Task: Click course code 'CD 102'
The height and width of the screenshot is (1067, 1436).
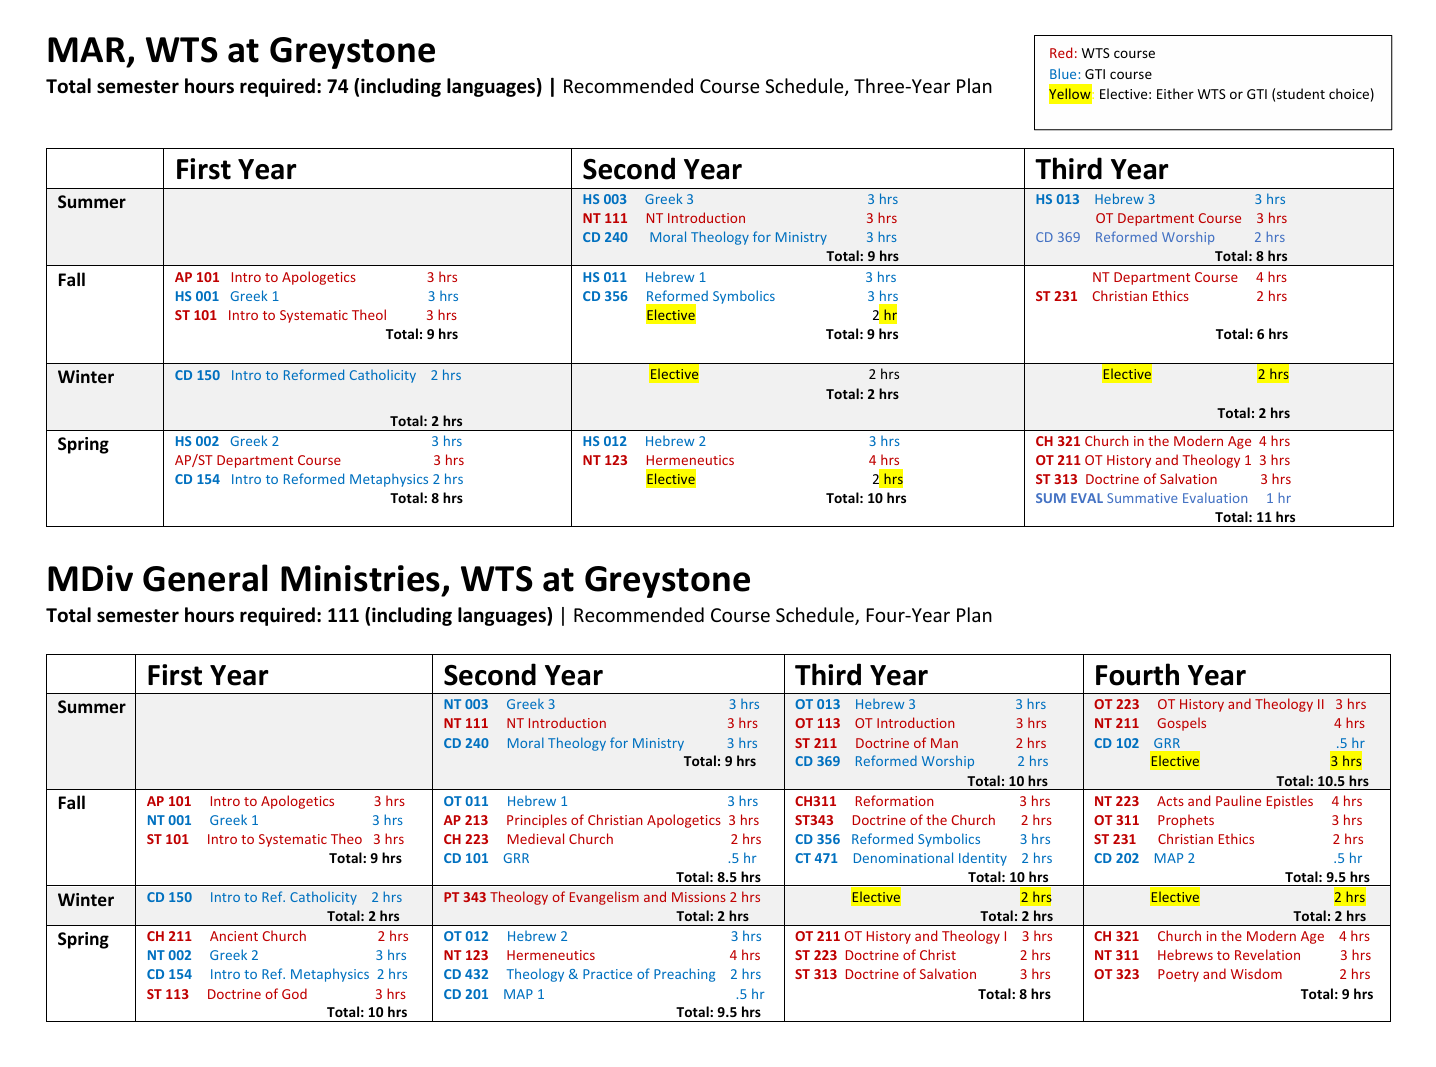Action: 1116,744
